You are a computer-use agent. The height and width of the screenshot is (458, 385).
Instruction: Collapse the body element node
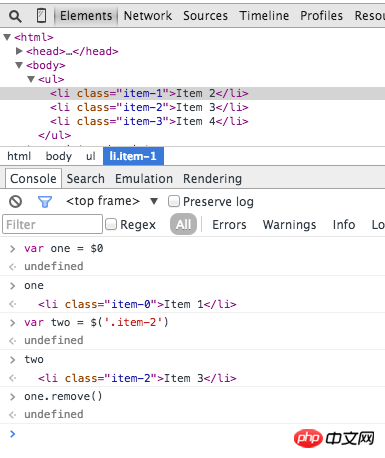pos(19,65)
